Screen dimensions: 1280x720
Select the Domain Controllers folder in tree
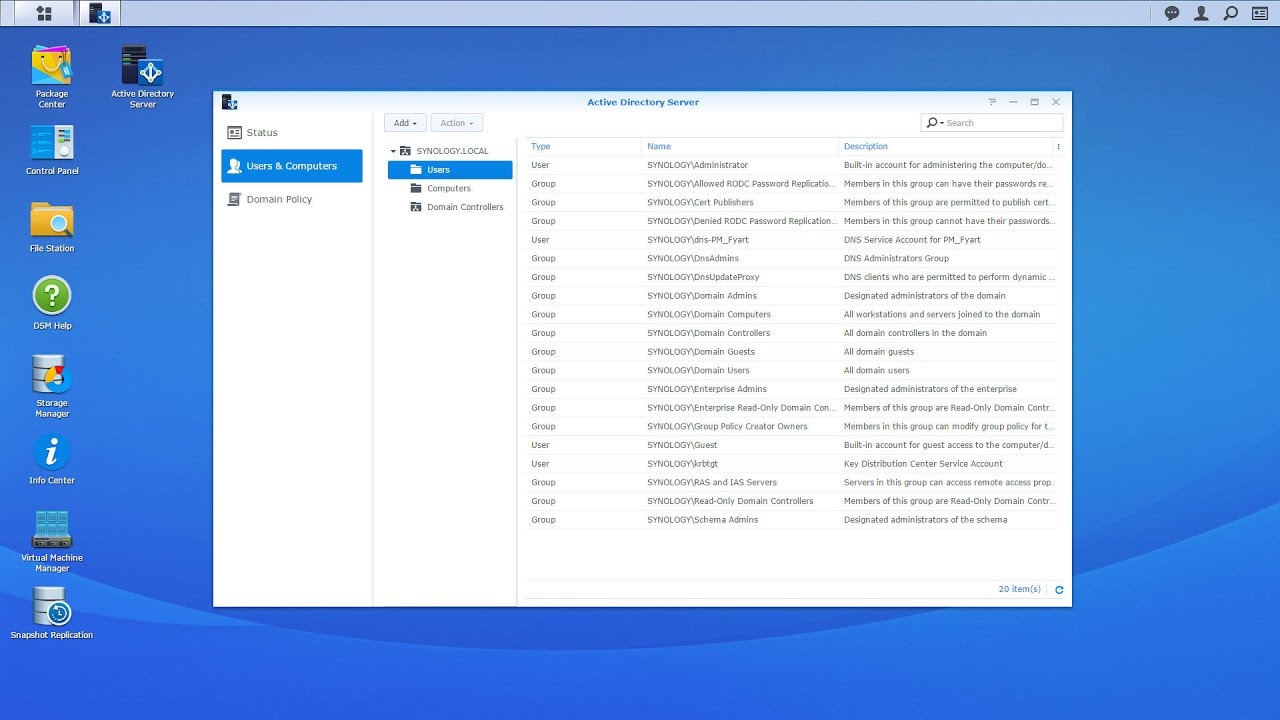click(450, 207)
